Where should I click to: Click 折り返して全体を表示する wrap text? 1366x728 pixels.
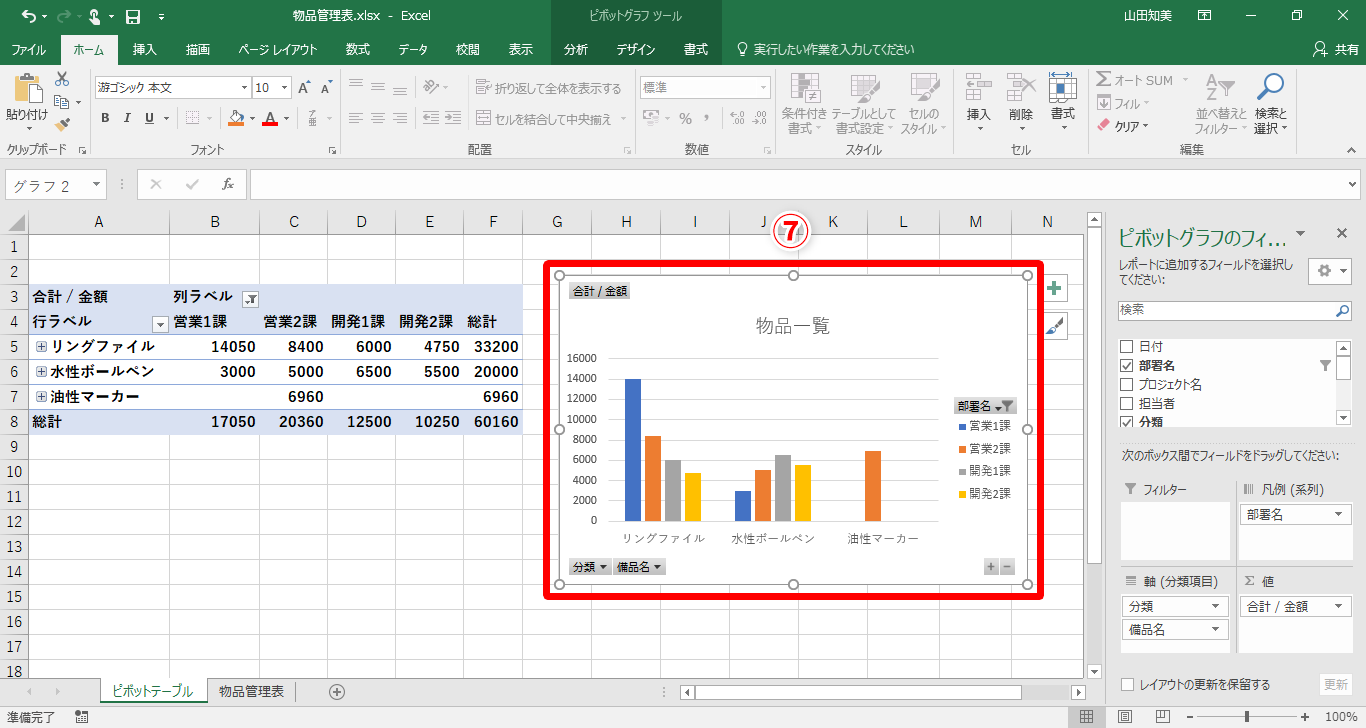[548, 88]
